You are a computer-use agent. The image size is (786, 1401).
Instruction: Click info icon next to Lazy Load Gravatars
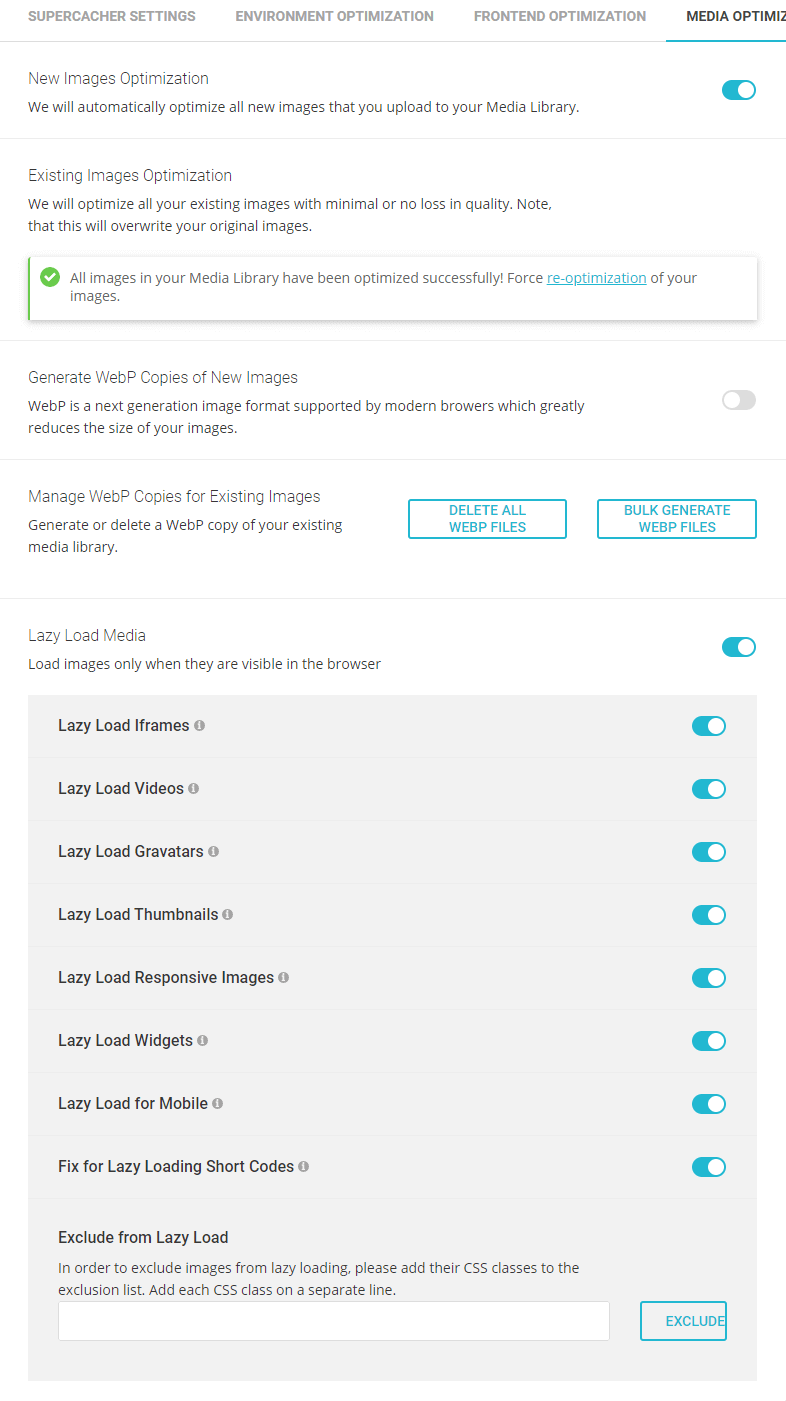(x=213, y=852)
